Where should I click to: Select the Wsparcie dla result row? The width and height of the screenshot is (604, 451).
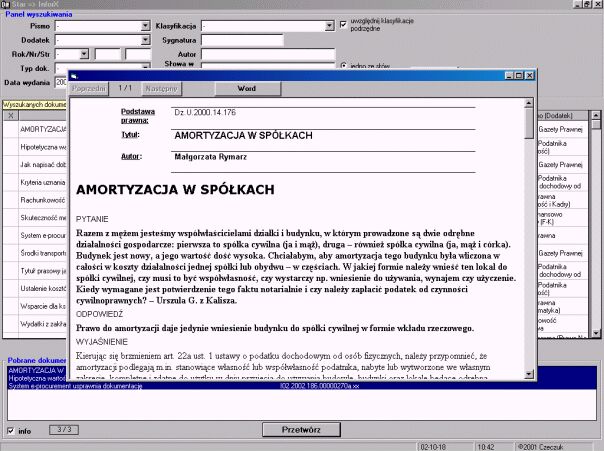[35, 306]
